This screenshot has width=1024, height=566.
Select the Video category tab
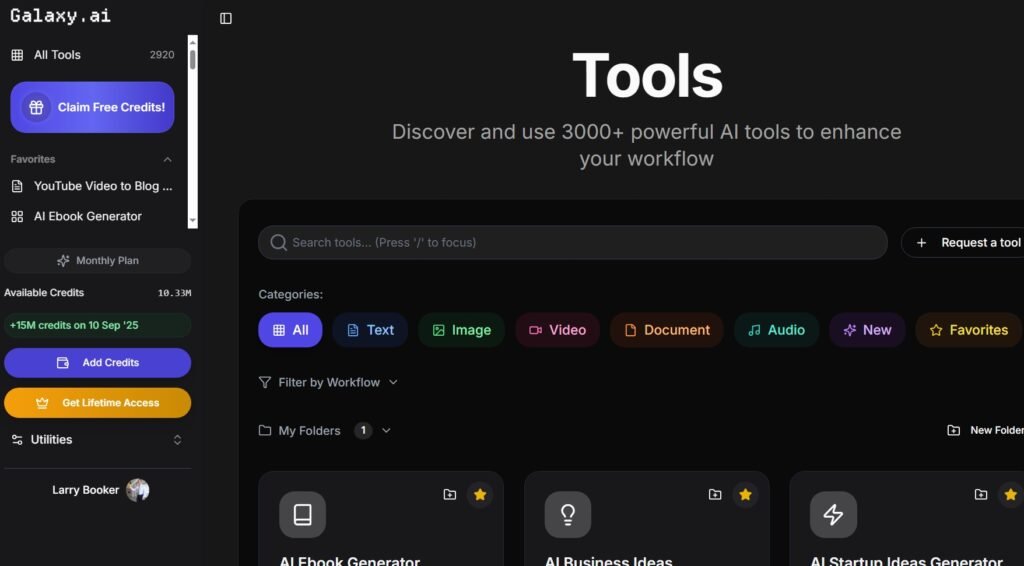557,330
